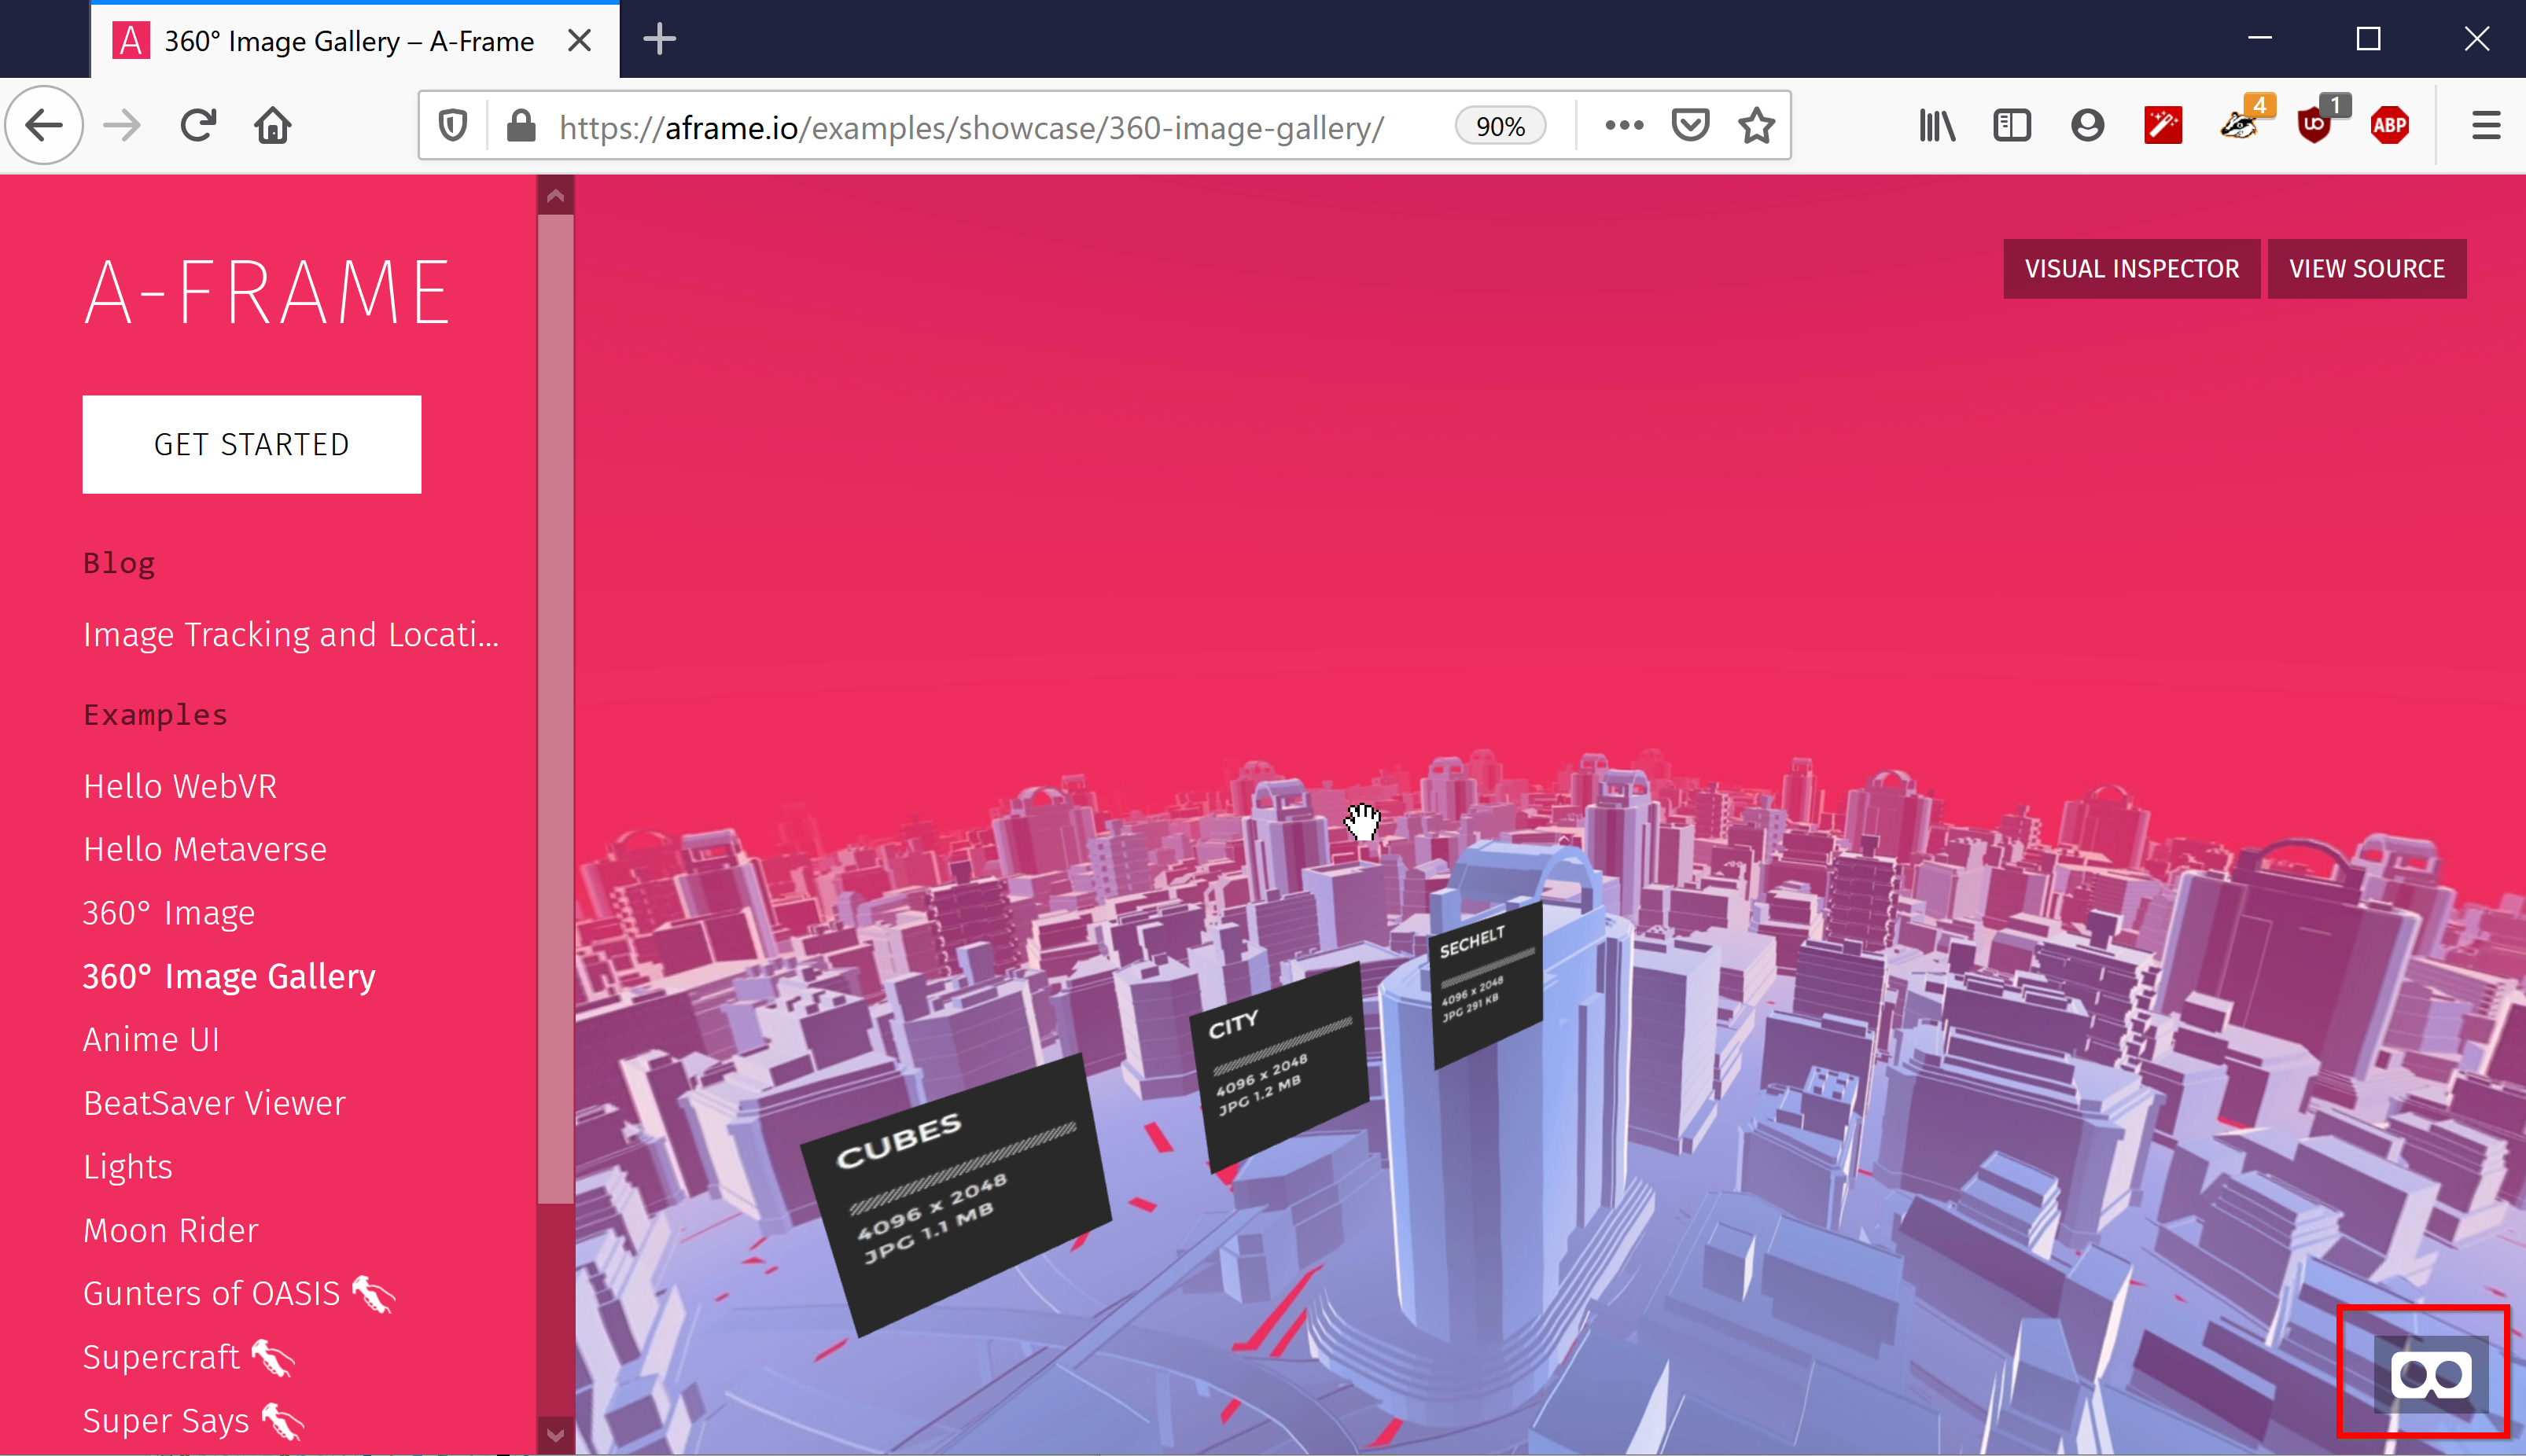This screenshot has width=2526, height=1456.
Task: Open the Lights example
Action: point(128,1167)
